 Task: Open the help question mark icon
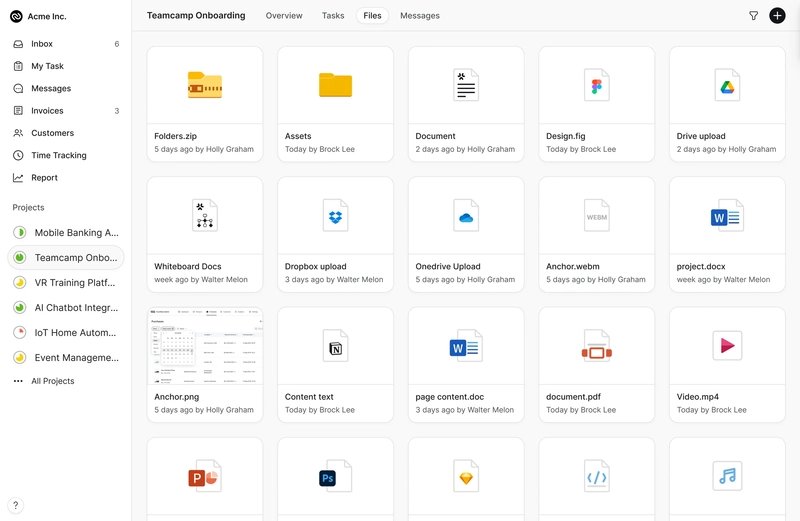[16, 505]
